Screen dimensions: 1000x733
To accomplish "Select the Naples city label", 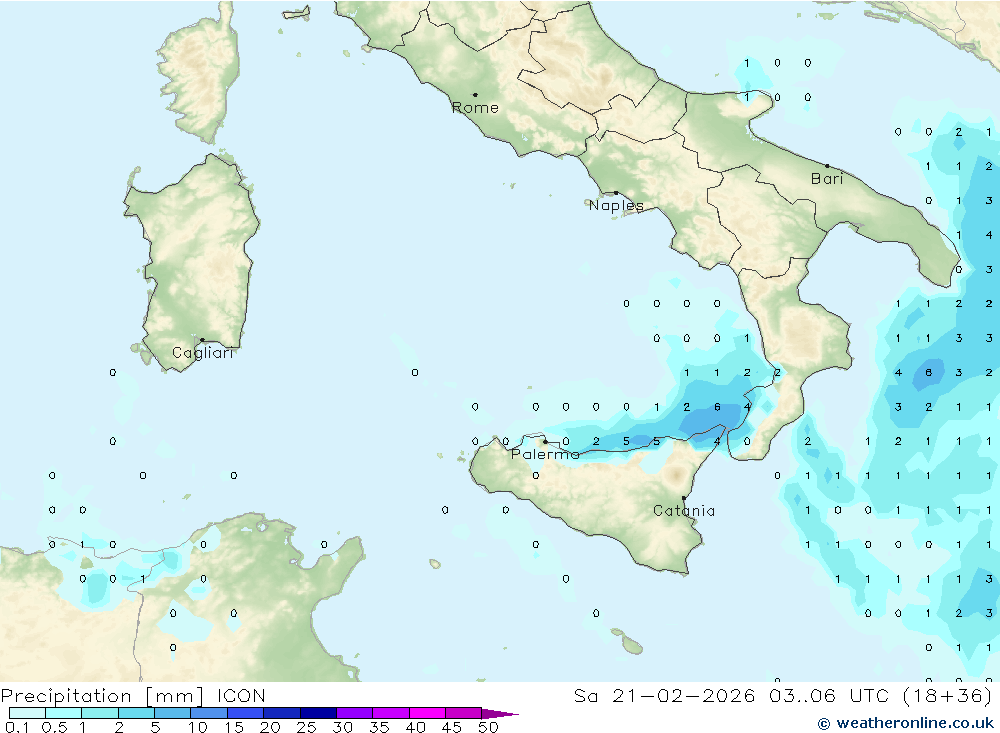I will (x=616, y=205).
